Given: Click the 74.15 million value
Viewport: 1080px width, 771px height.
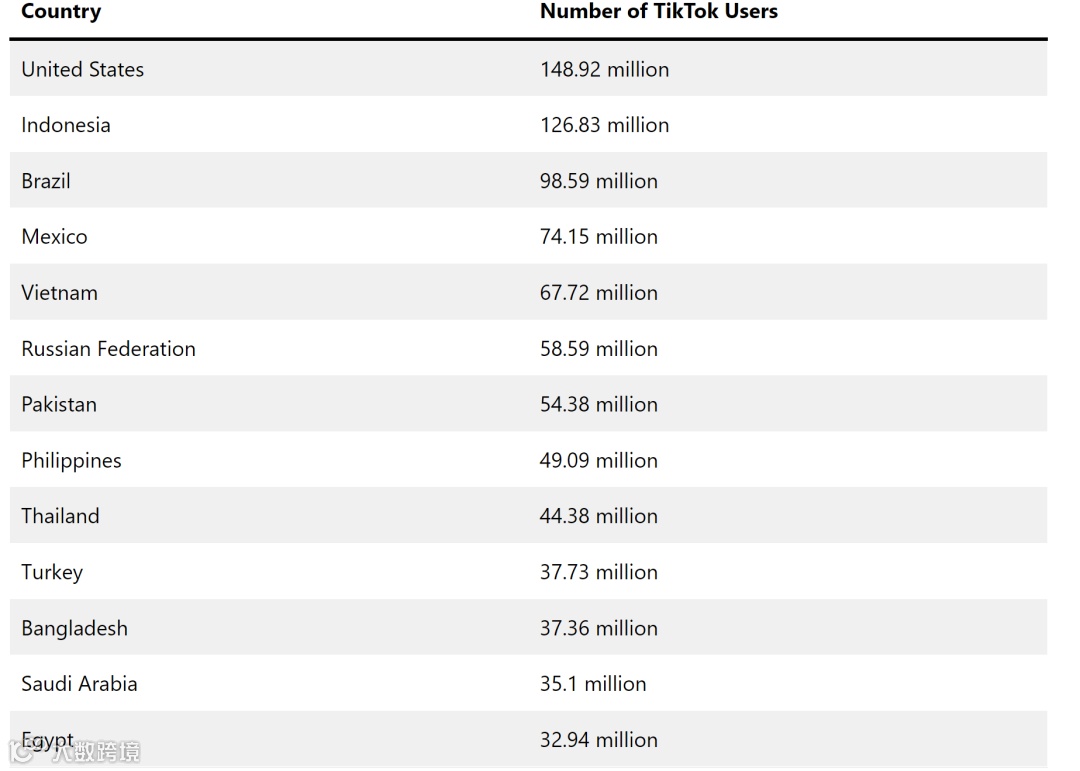Looking at the screenshot, I should pyautogui.click(x=598, y=237).
